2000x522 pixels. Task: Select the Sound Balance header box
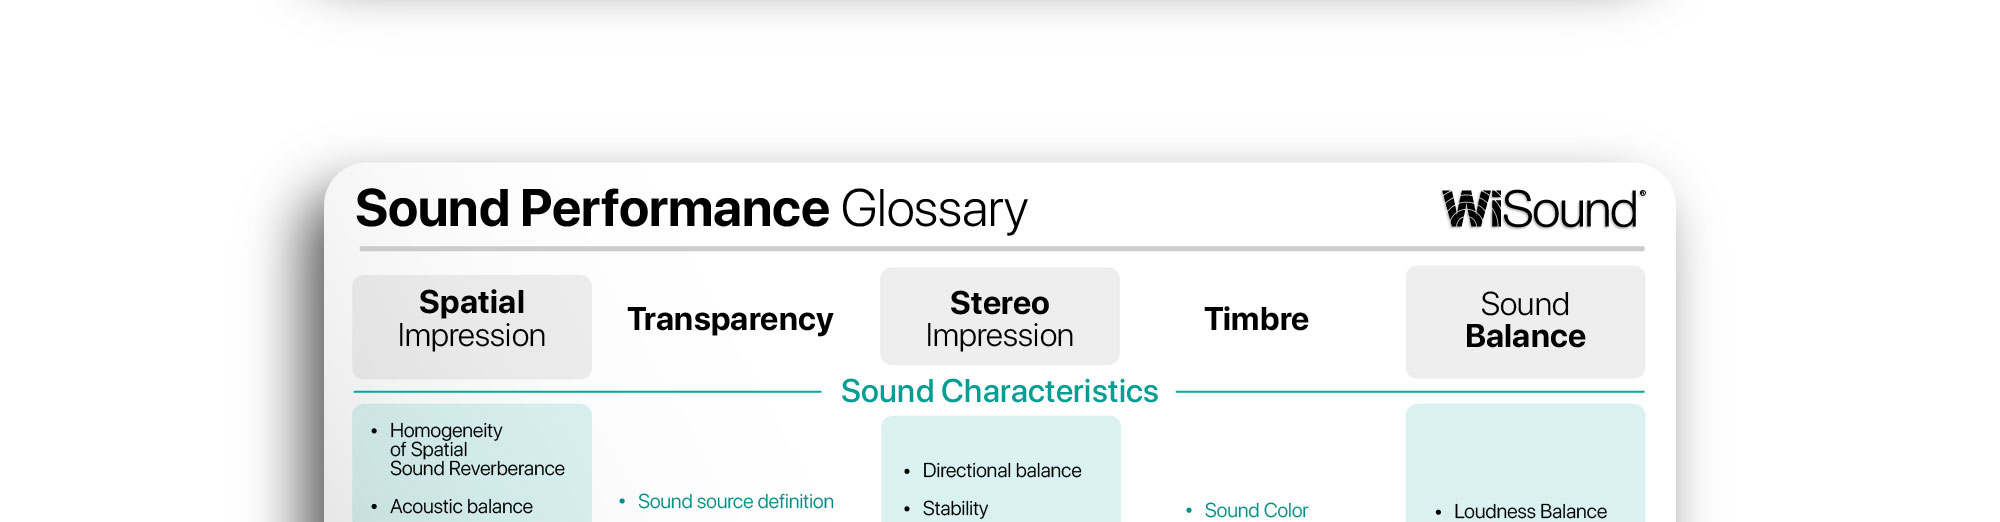1525,322
